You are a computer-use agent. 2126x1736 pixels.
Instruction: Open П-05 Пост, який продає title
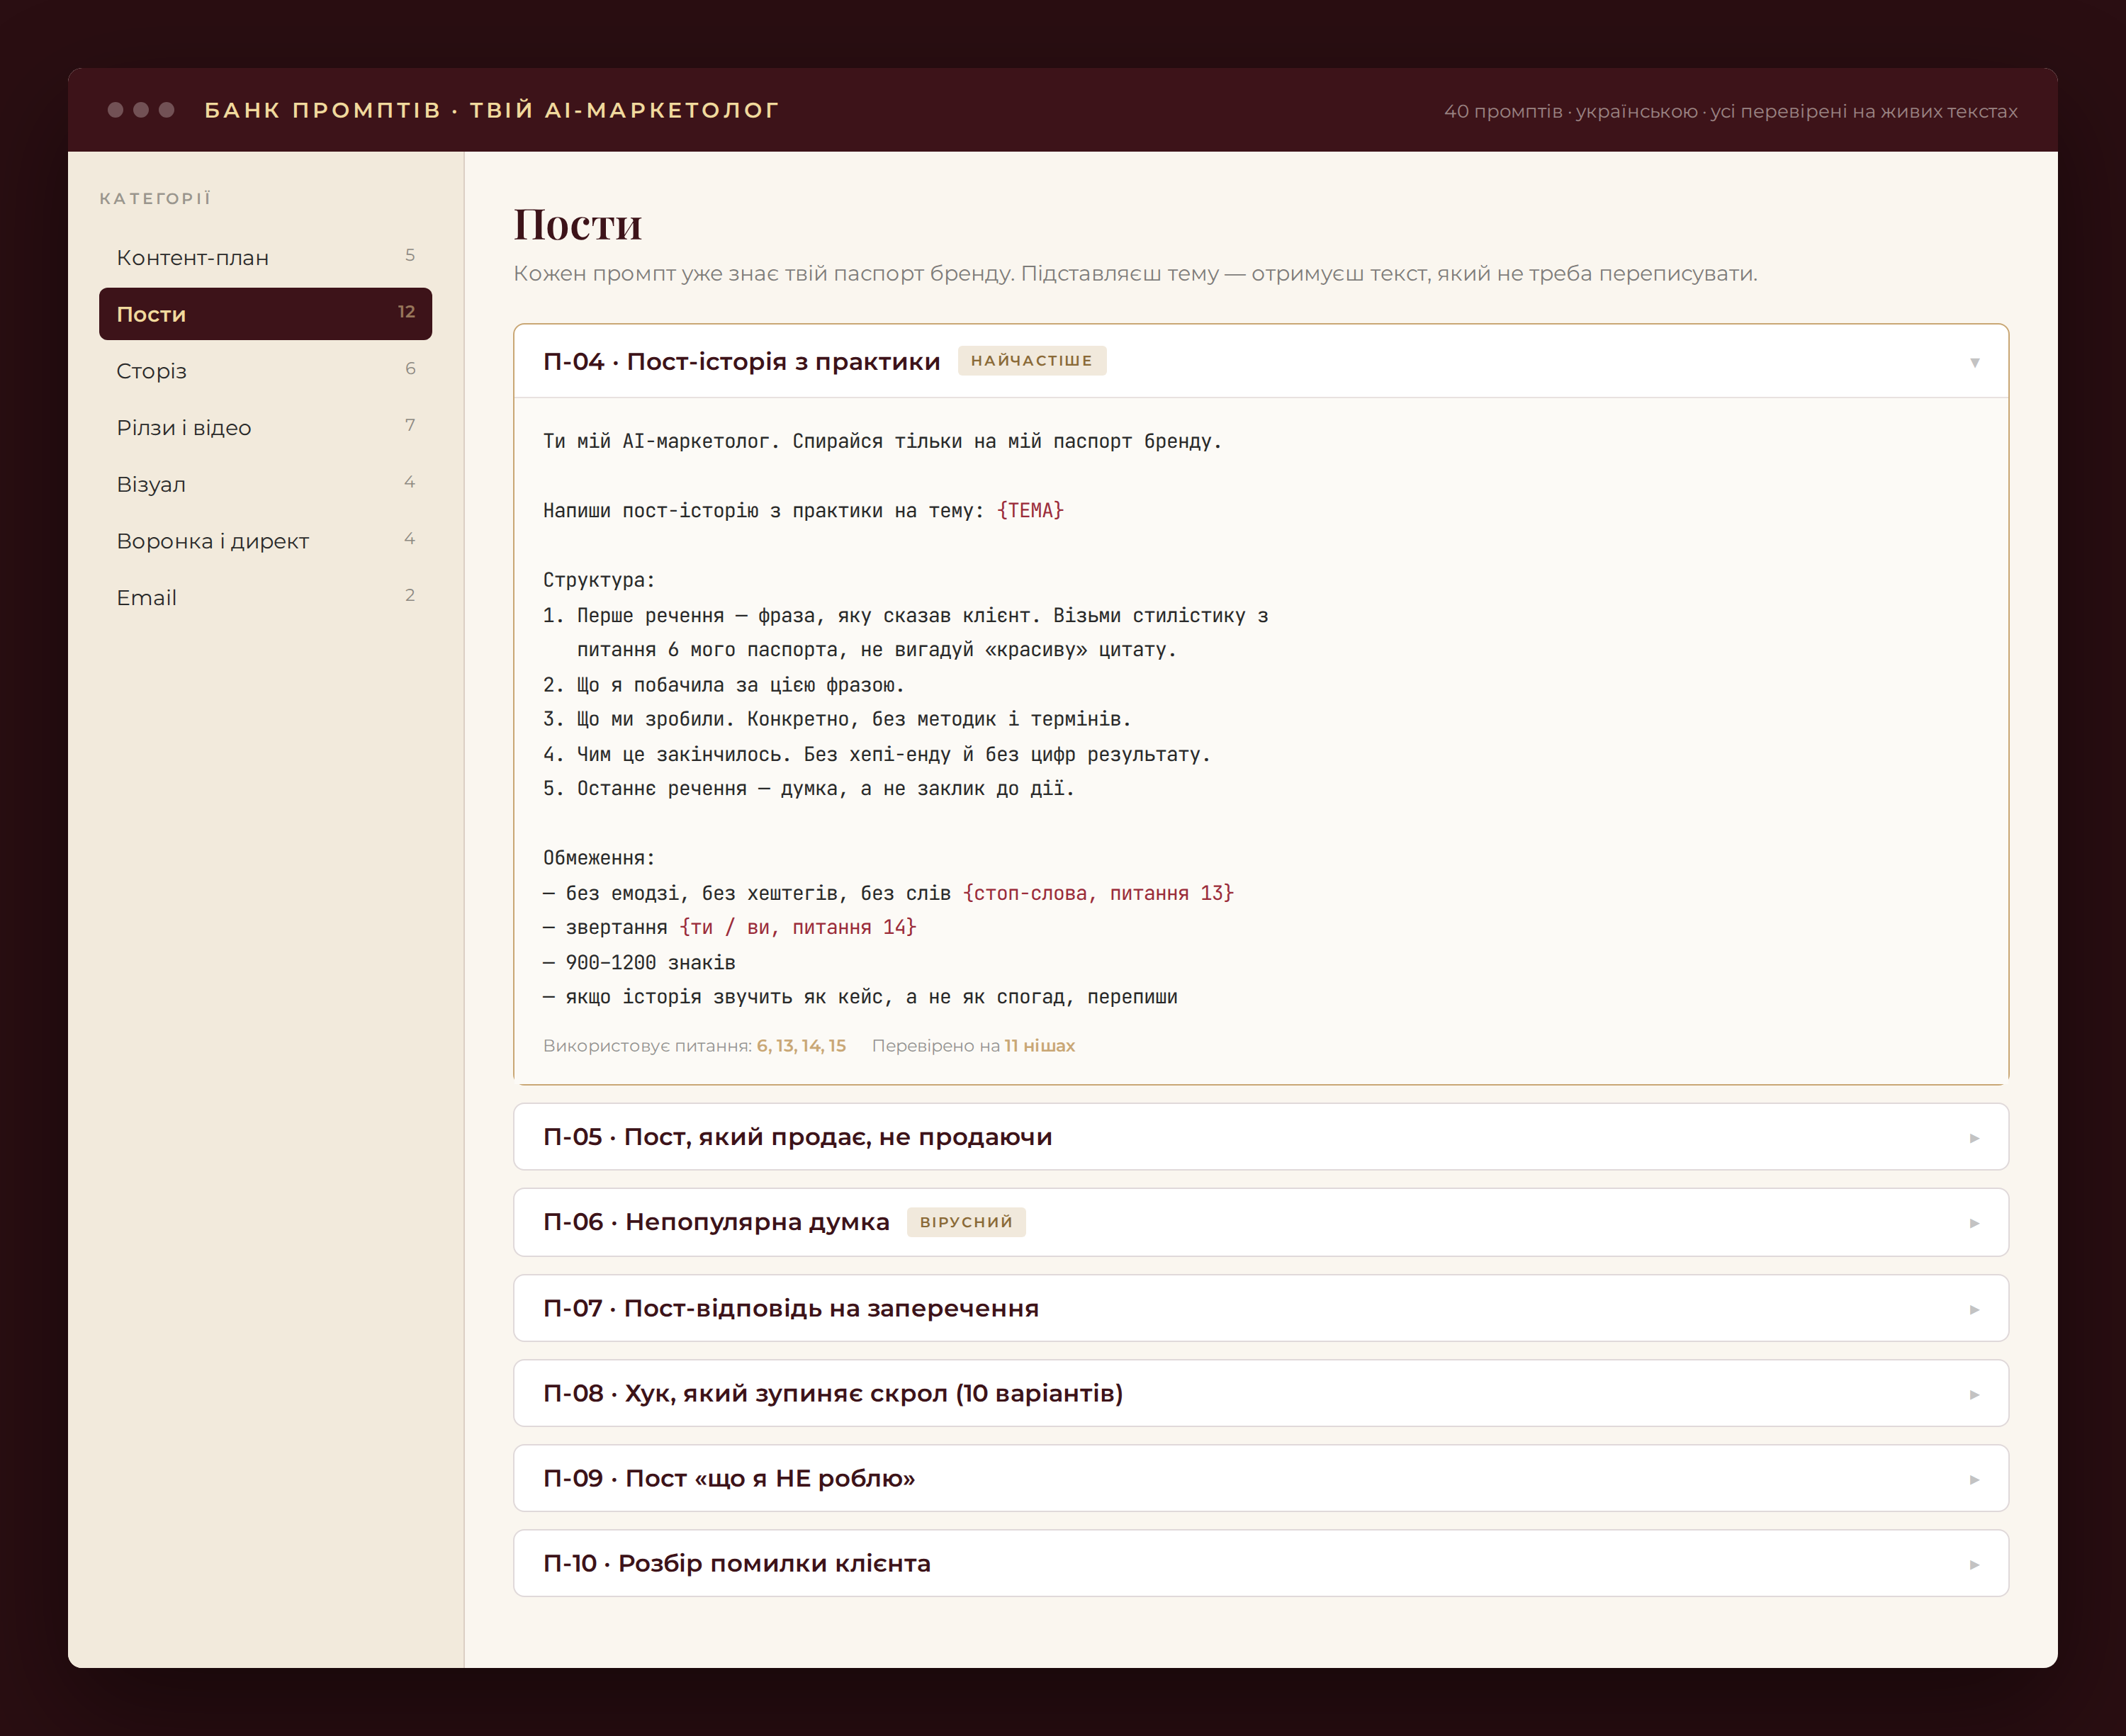pyautogui.click(x=797, y=1137)
